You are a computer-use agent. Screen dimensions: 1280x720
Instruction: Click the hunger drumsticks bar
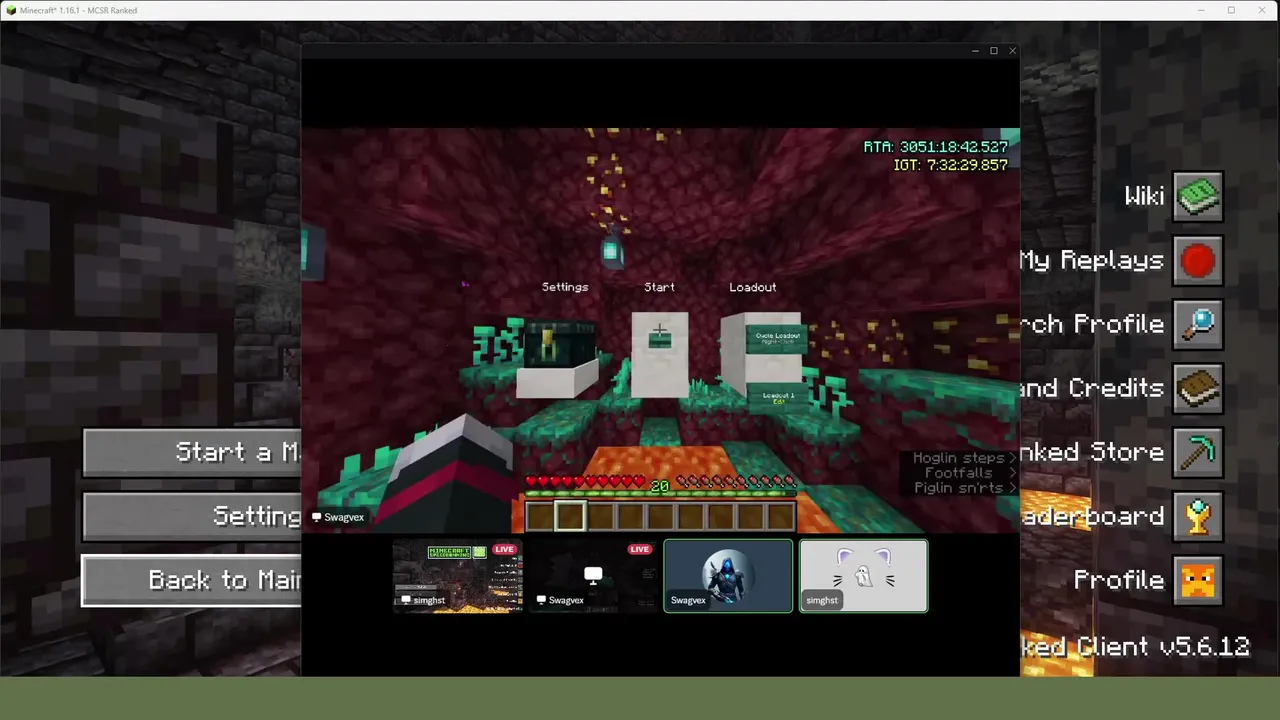[735, 483]
